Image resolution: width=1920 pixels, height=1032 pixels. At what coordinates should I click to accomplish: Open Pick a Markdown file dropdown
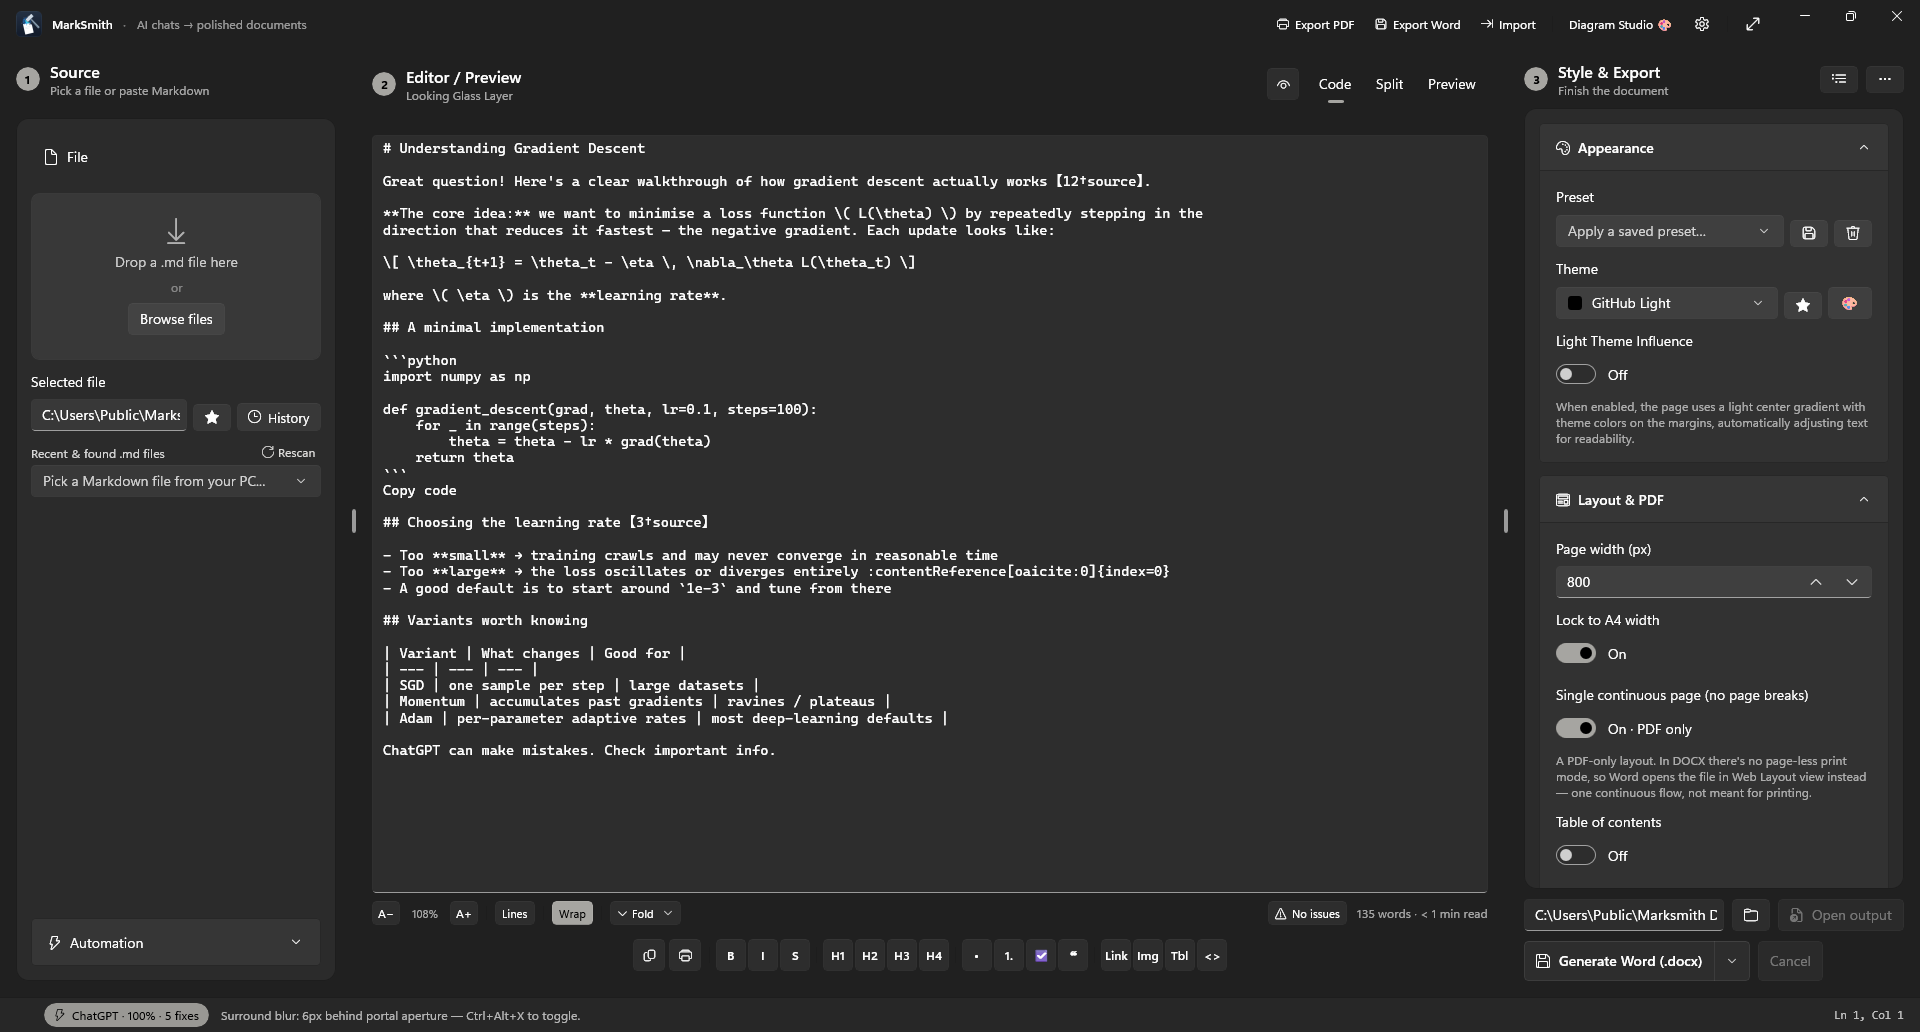(x=175, y=481)
